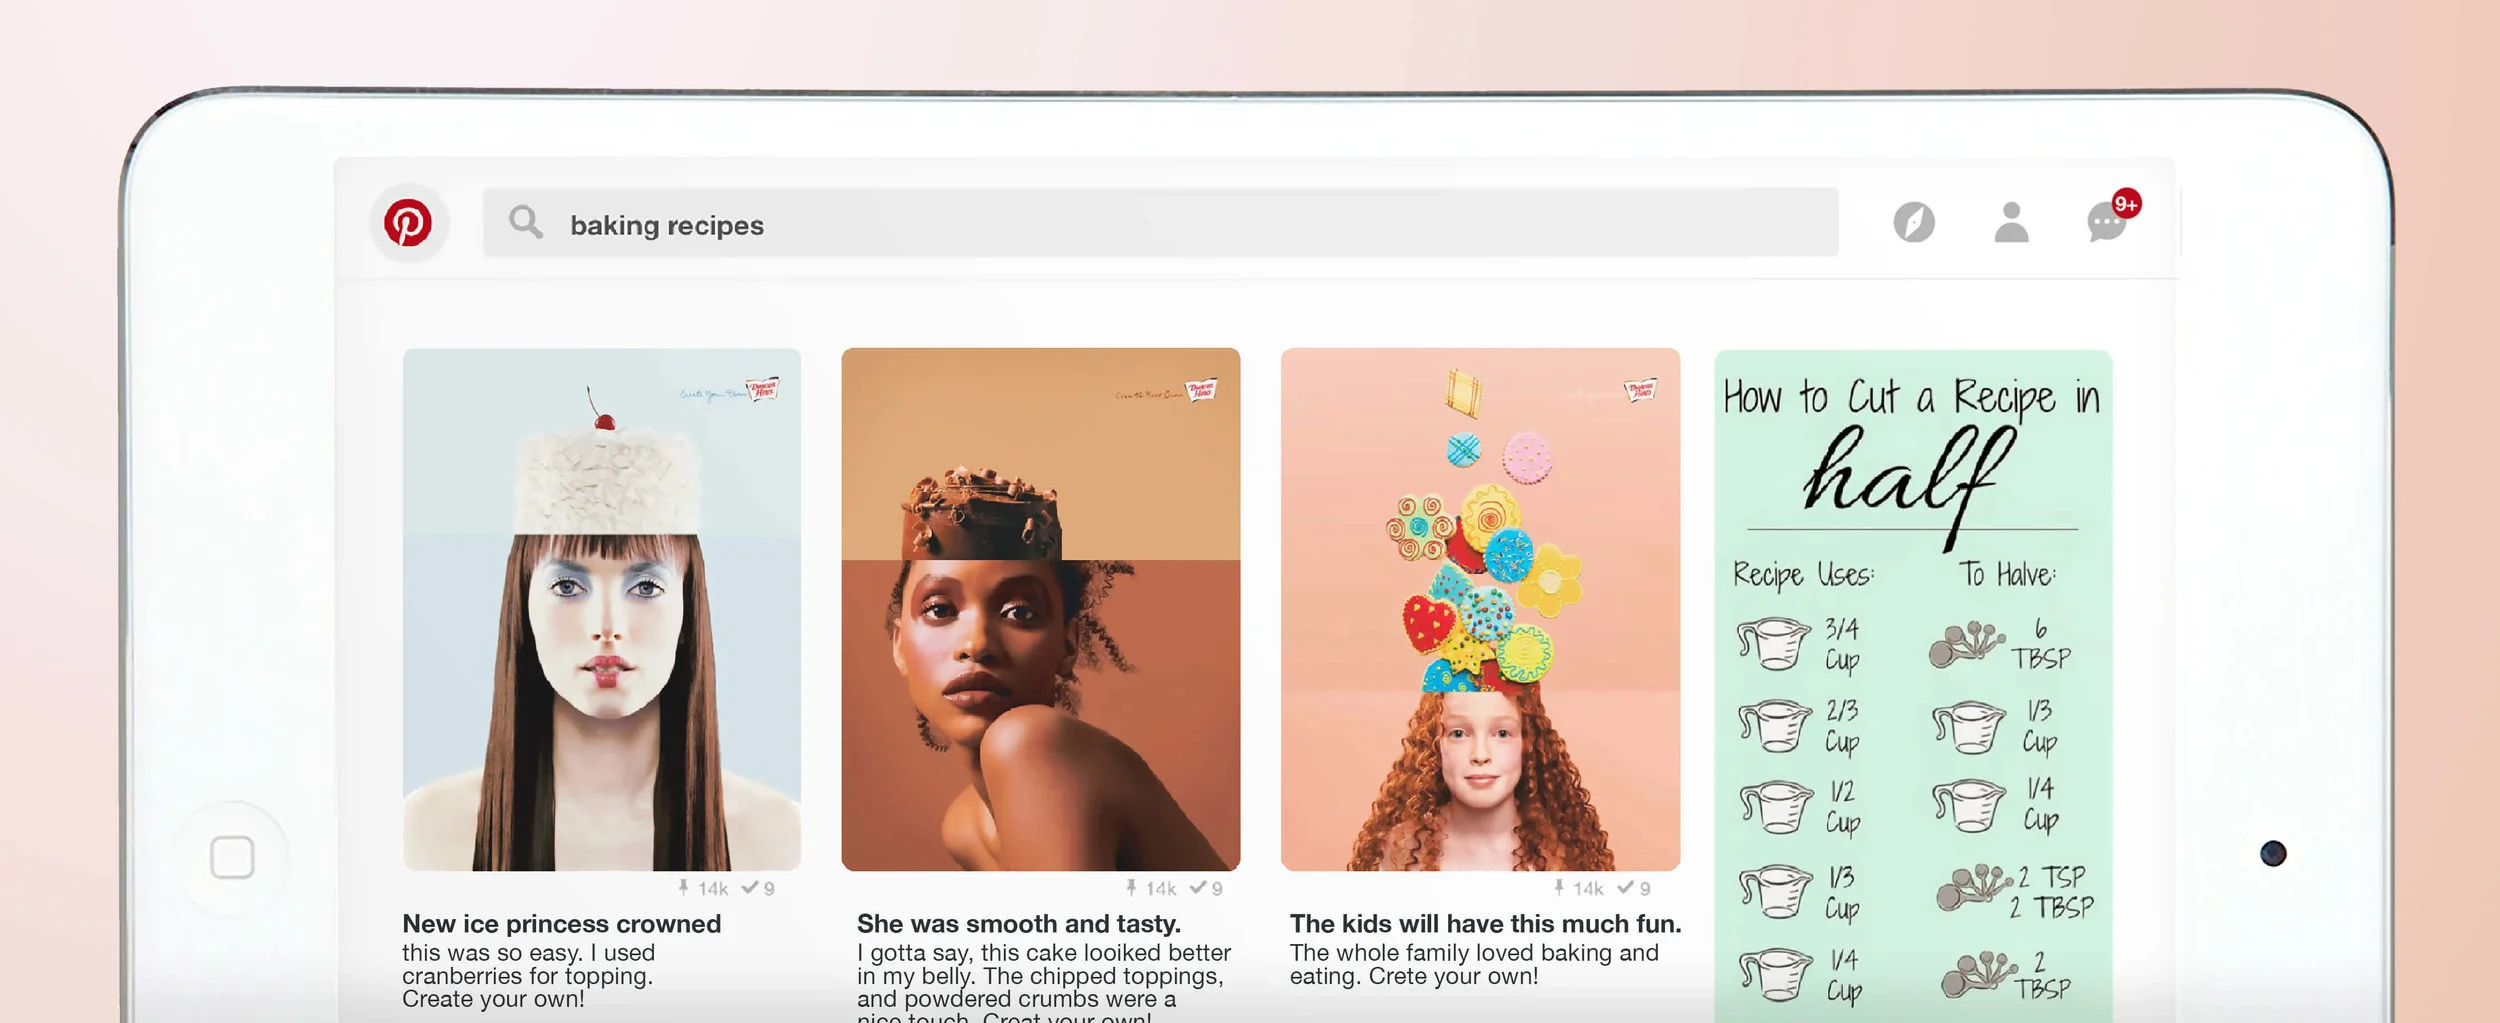Image resolution: width=2500 pixels, height=1023 pixels.
Task: Open the cookie hair pin image
Action: tap(1480, 609)
